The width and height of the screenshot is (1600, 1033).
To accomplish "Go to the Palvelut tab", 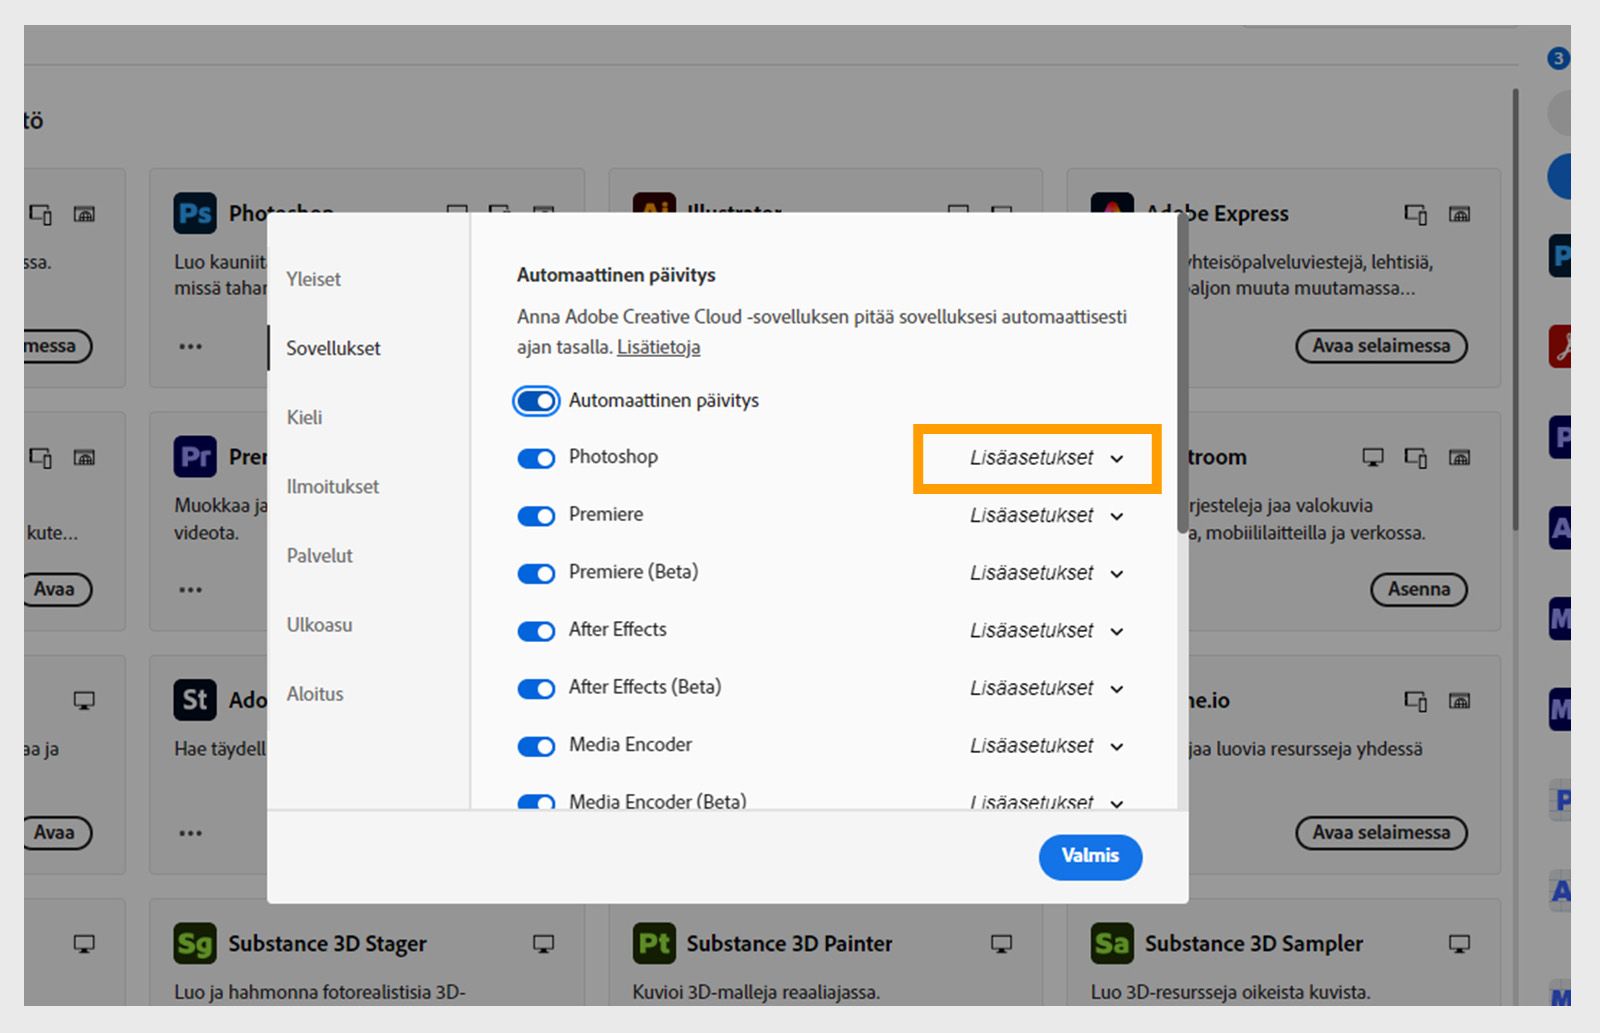I will (x=319, y=555).
